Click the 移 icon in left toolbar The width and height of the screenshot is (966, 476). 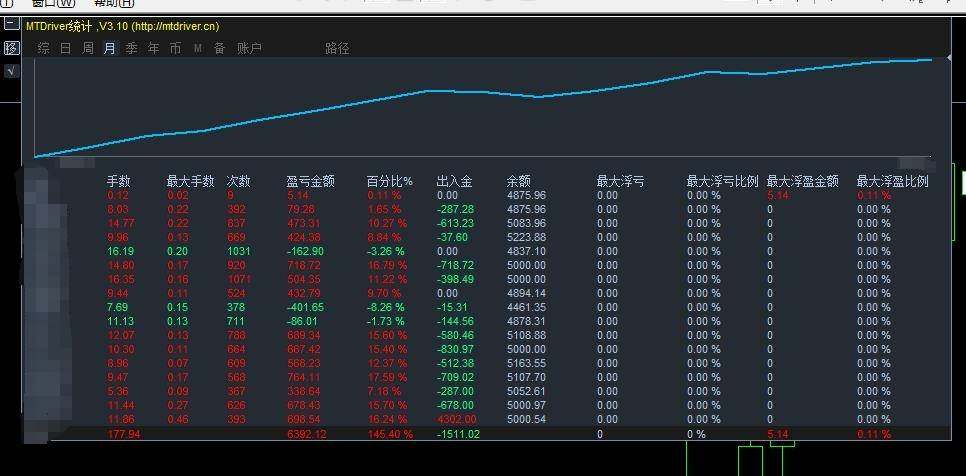tap(11, 48)
